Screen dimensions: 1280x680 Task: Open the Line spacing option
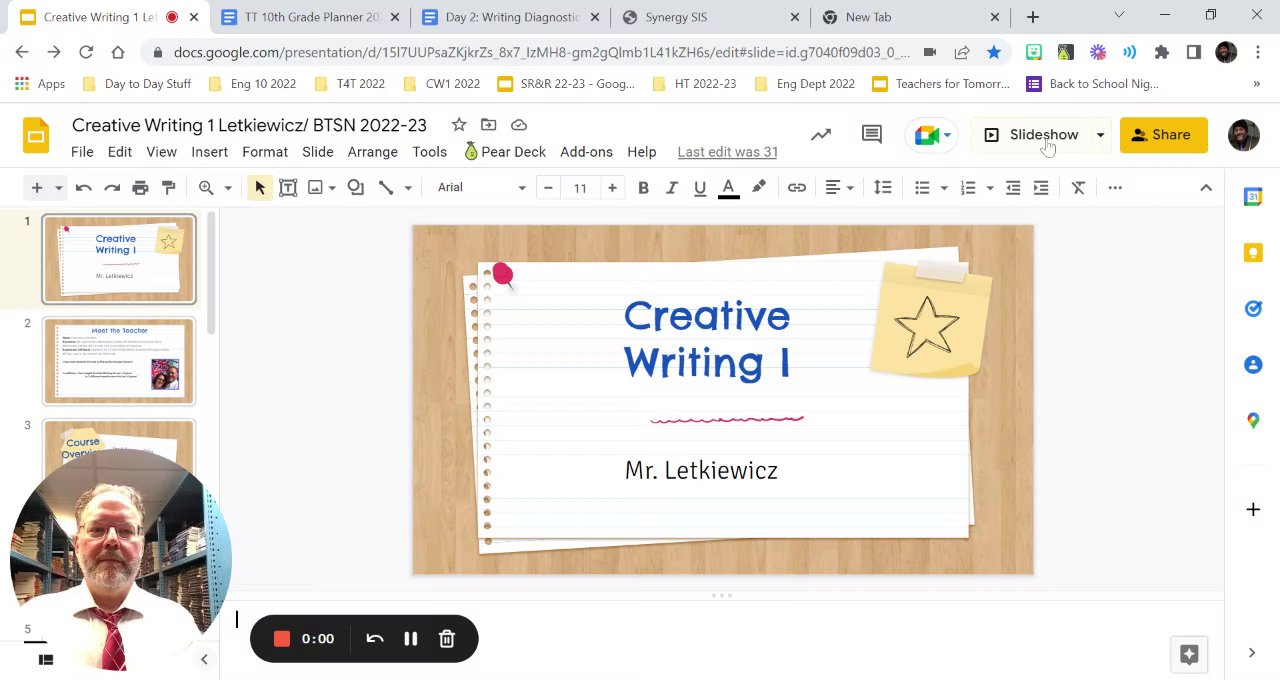pyautogui.click(x=883, y=188)
